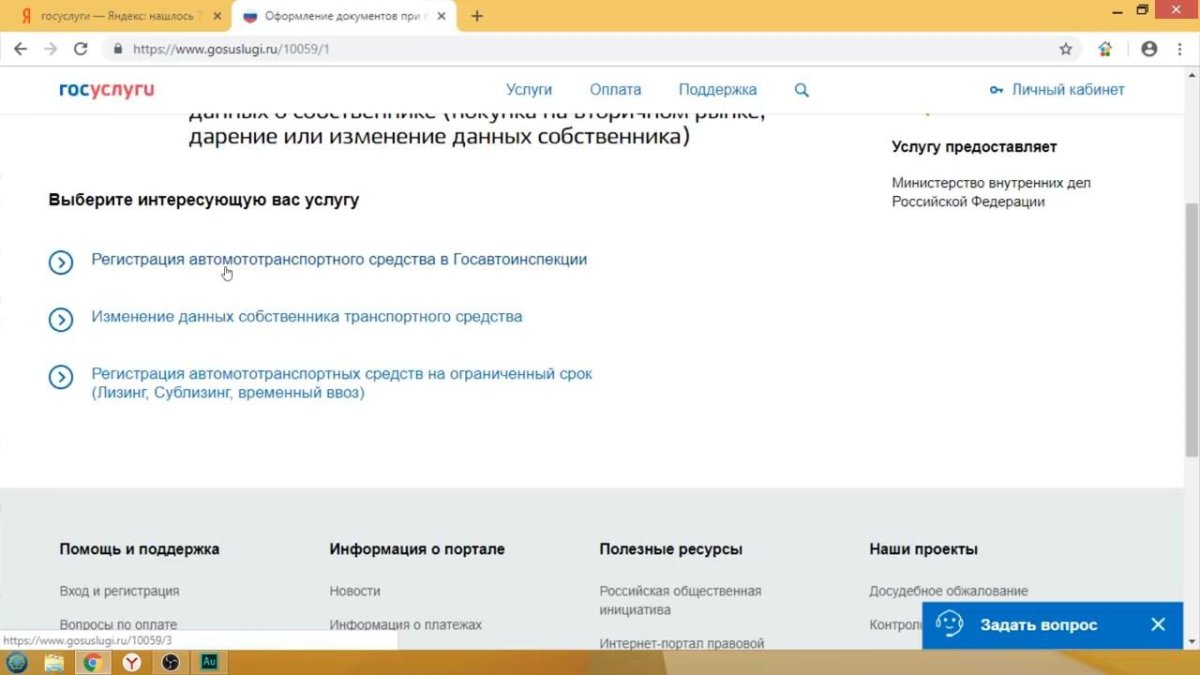
Task: Expand the Изменение данных собственника option arrow
Action: (61, 320)
